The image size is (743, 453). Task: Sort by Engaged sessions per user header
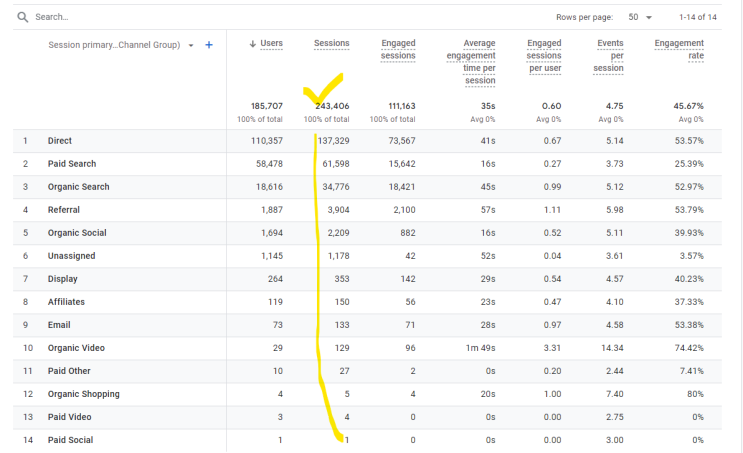pos(544,55)
